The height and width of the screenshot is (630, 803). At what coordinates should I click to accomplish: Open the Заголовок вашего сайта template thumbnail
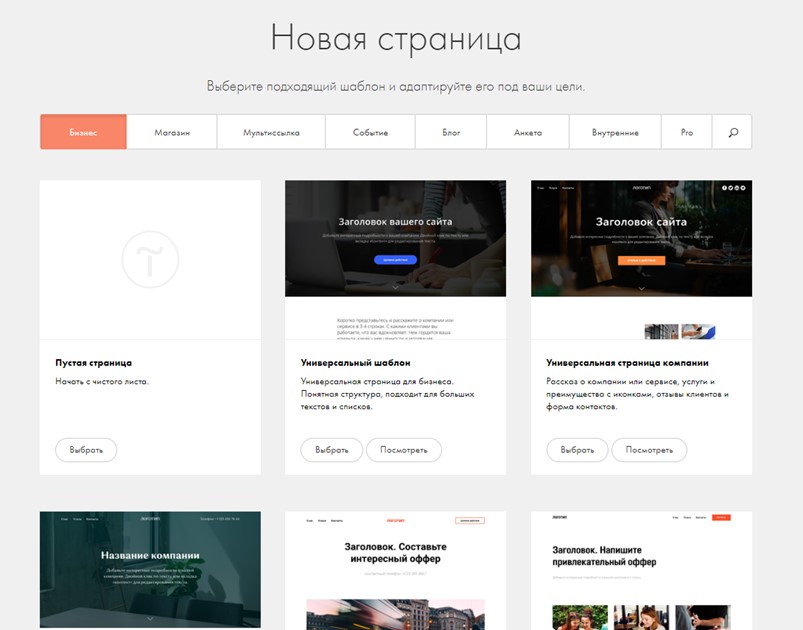(395, 259)
